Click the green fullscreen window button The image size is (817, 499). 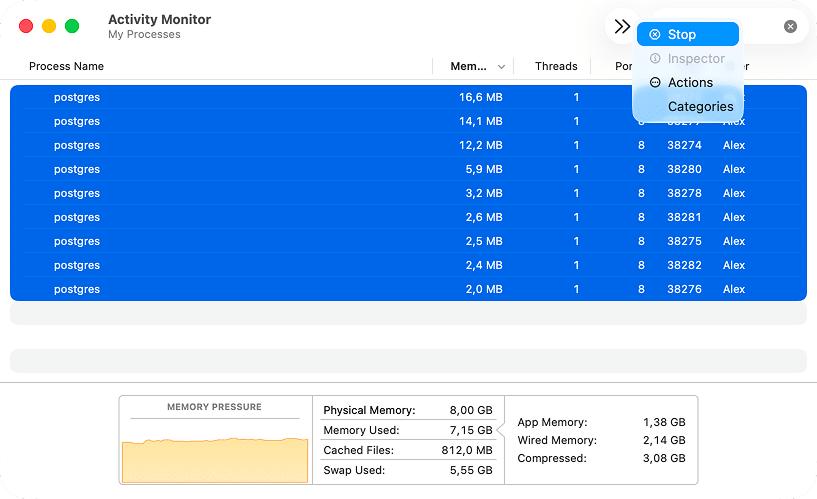coord(72,26)
